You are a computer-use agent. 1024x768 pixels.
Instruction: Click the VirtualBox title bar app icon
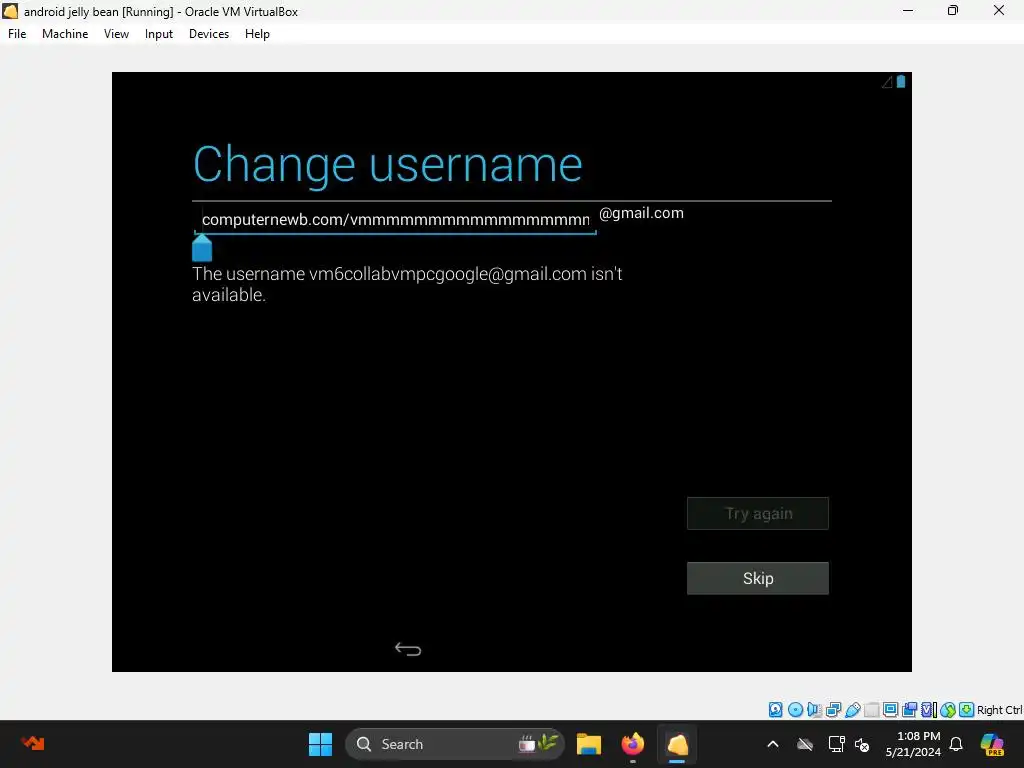(10, 11)
